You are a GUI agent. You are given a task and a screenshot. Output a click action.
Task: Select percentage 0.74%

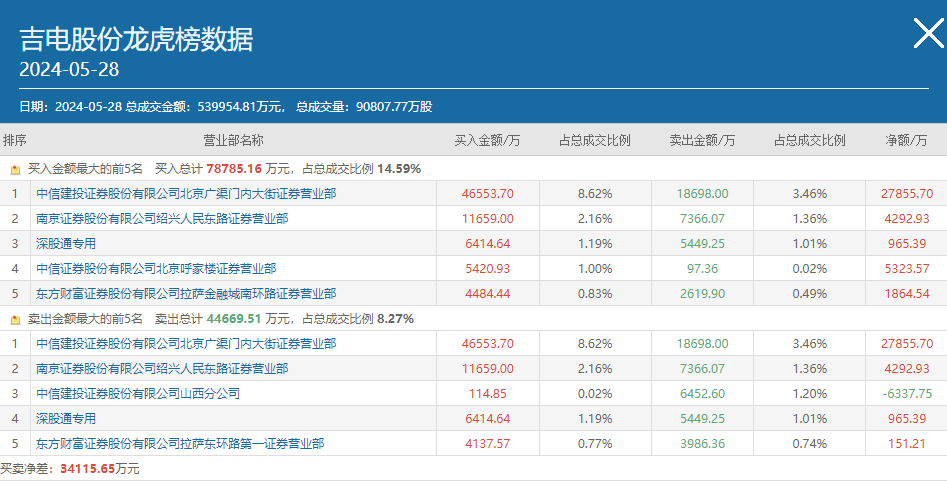click(x=810, y=444)
